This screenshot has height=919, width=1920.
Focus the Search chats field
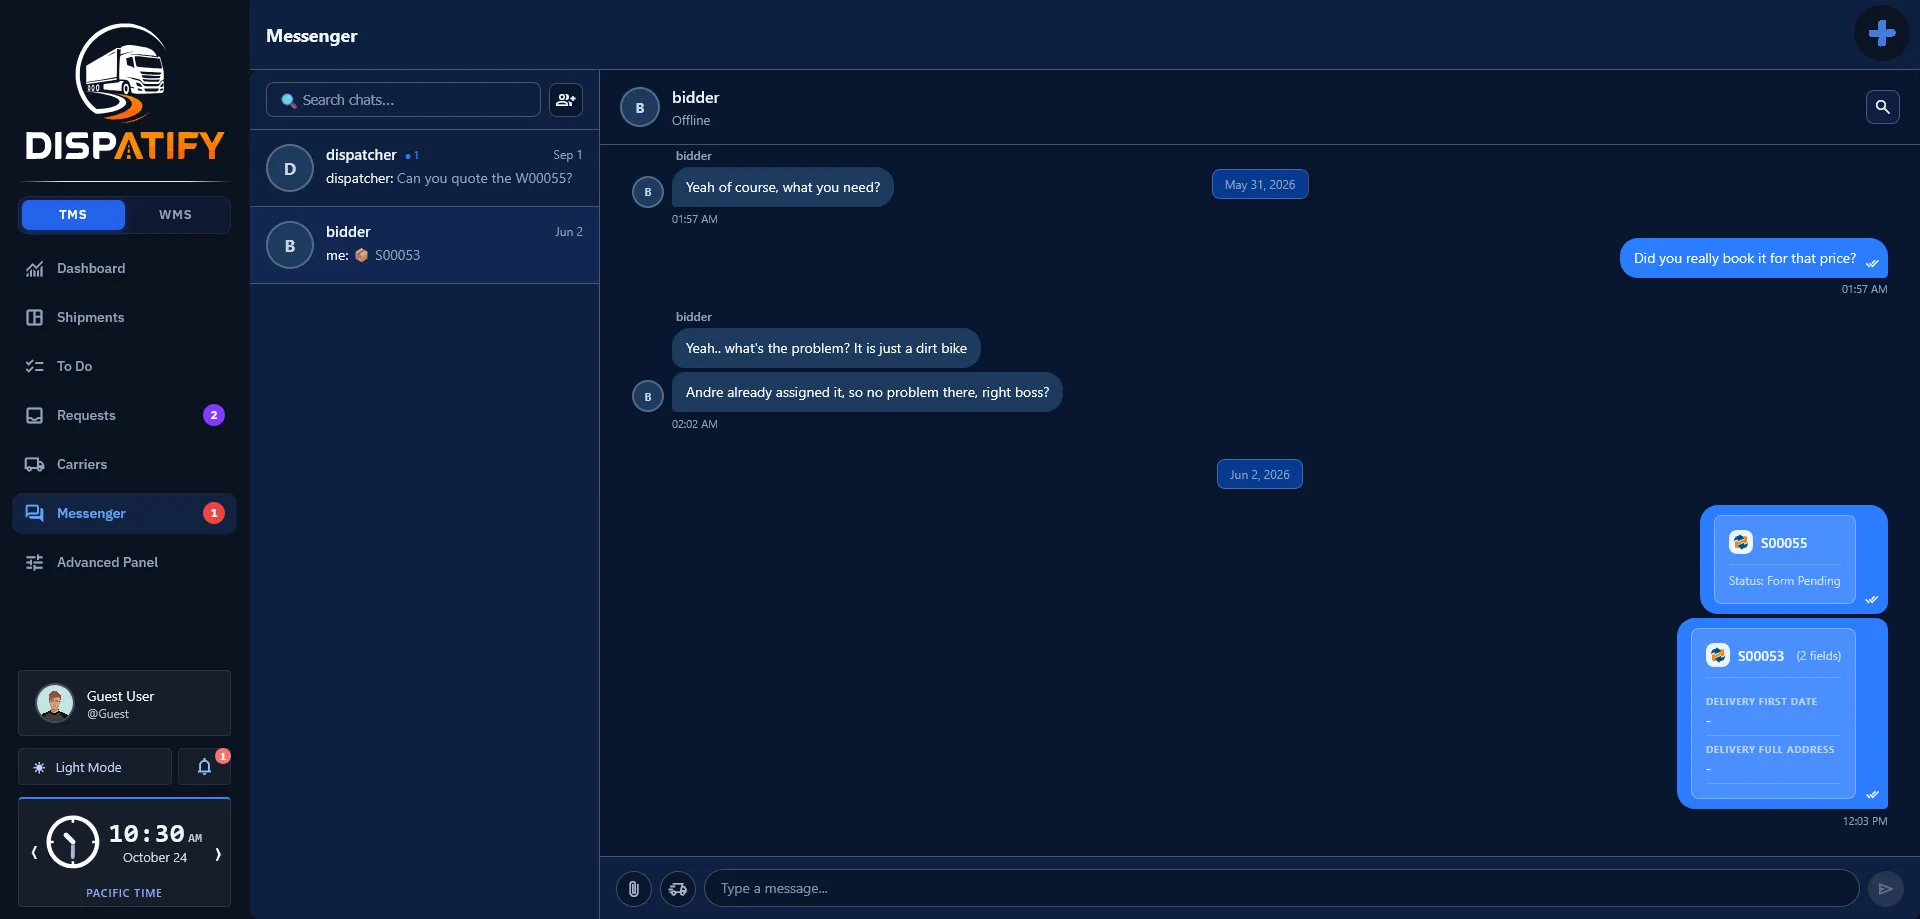coord(403,100)
